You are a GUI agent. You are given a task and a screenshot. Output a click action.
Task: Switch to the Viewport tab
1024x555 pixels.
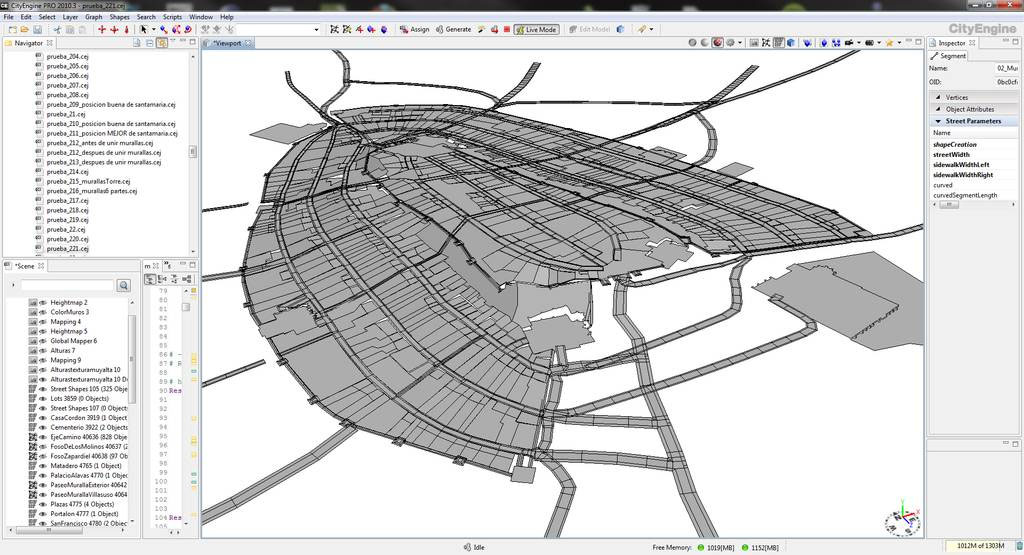229,44
